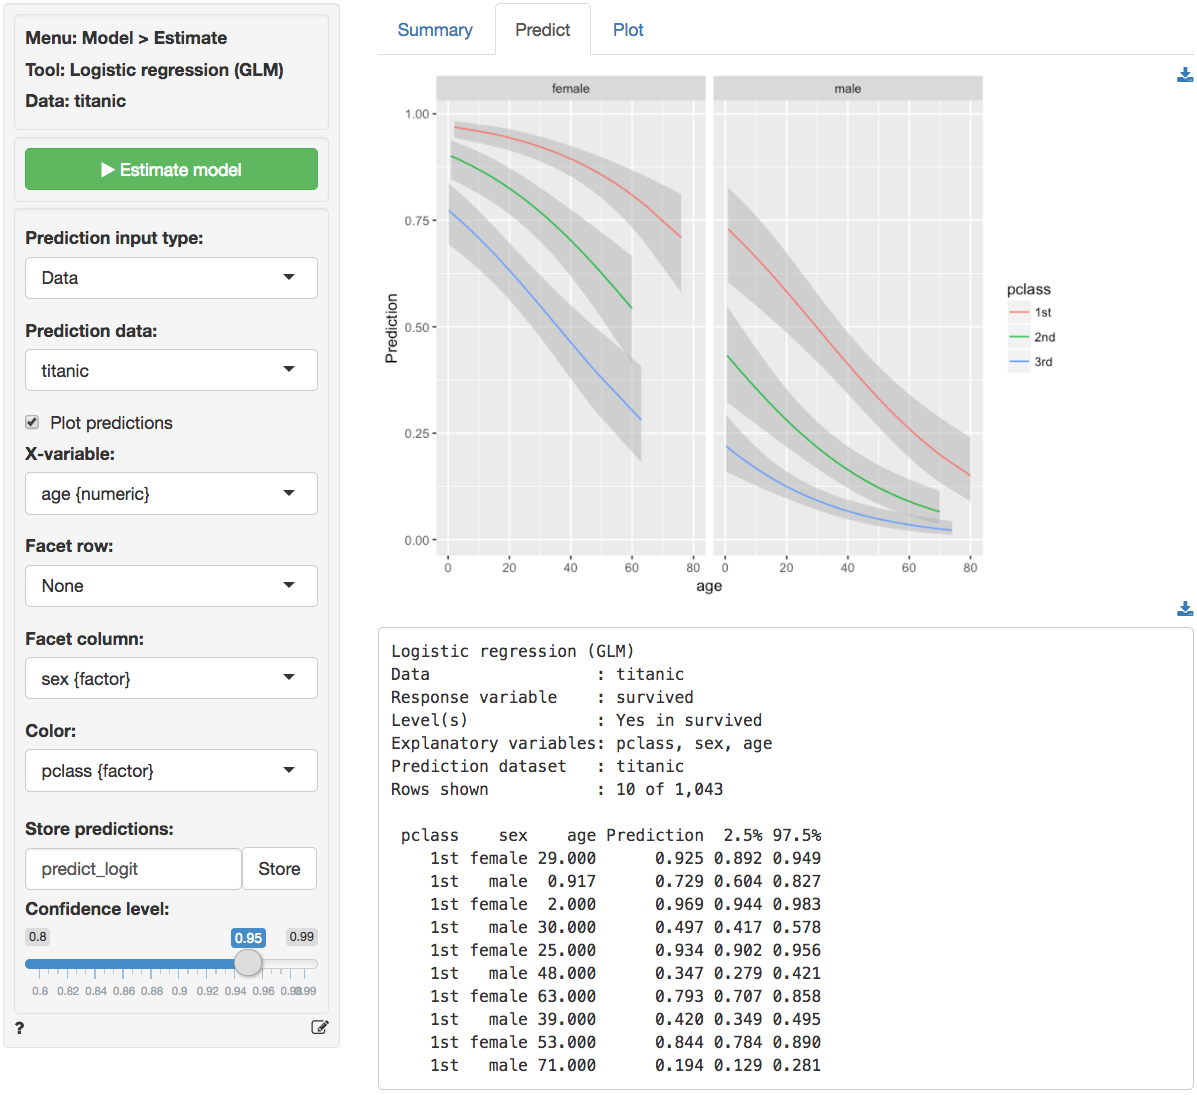Click the Store predictions button

tap(279, 869)
